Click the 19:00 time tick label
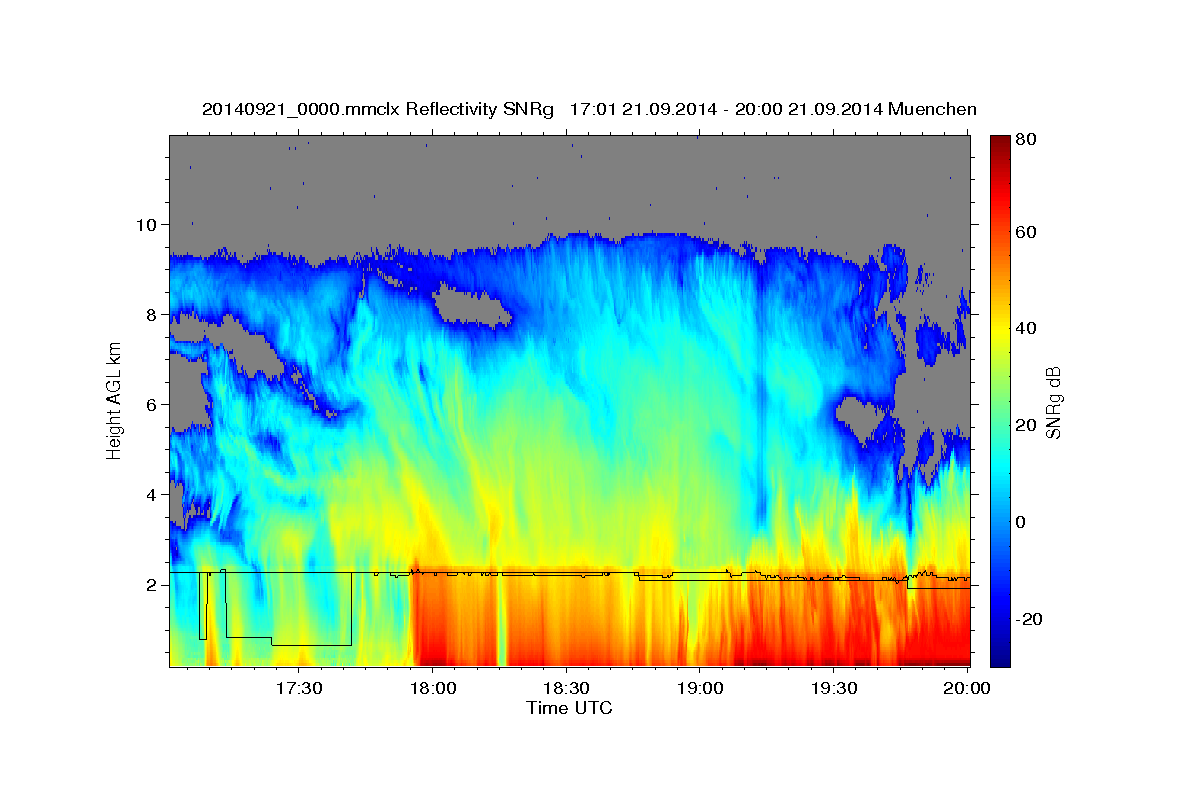Screen dimensions: 1200x800 700,689
